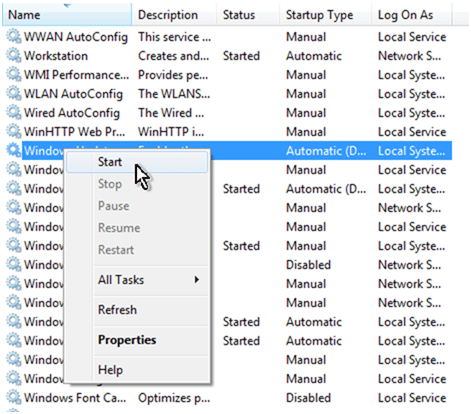Click the WMI Performance Adapter gear icon

tap(14, 74)
